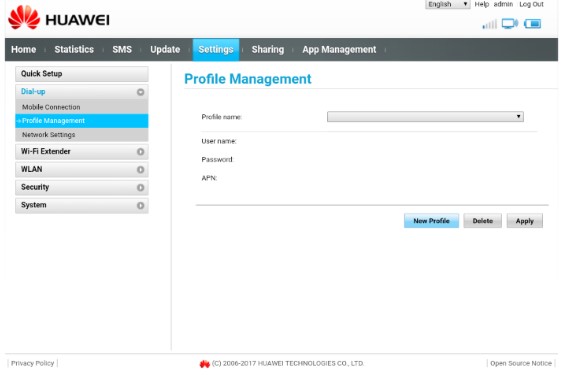Click the battery status icon
Viewport: 562px width, 377px height.
click(x=532, y=24)
